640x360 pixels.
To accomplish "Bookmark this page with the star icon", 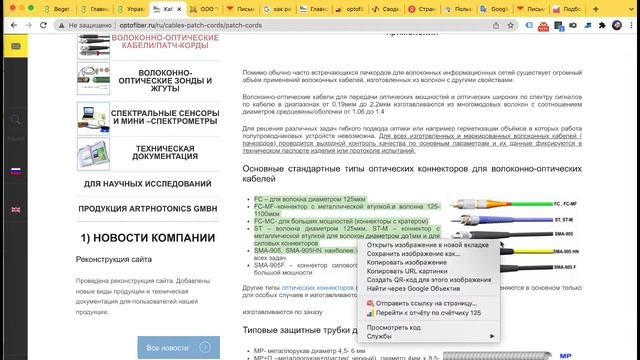I will (x=510, y=25).
